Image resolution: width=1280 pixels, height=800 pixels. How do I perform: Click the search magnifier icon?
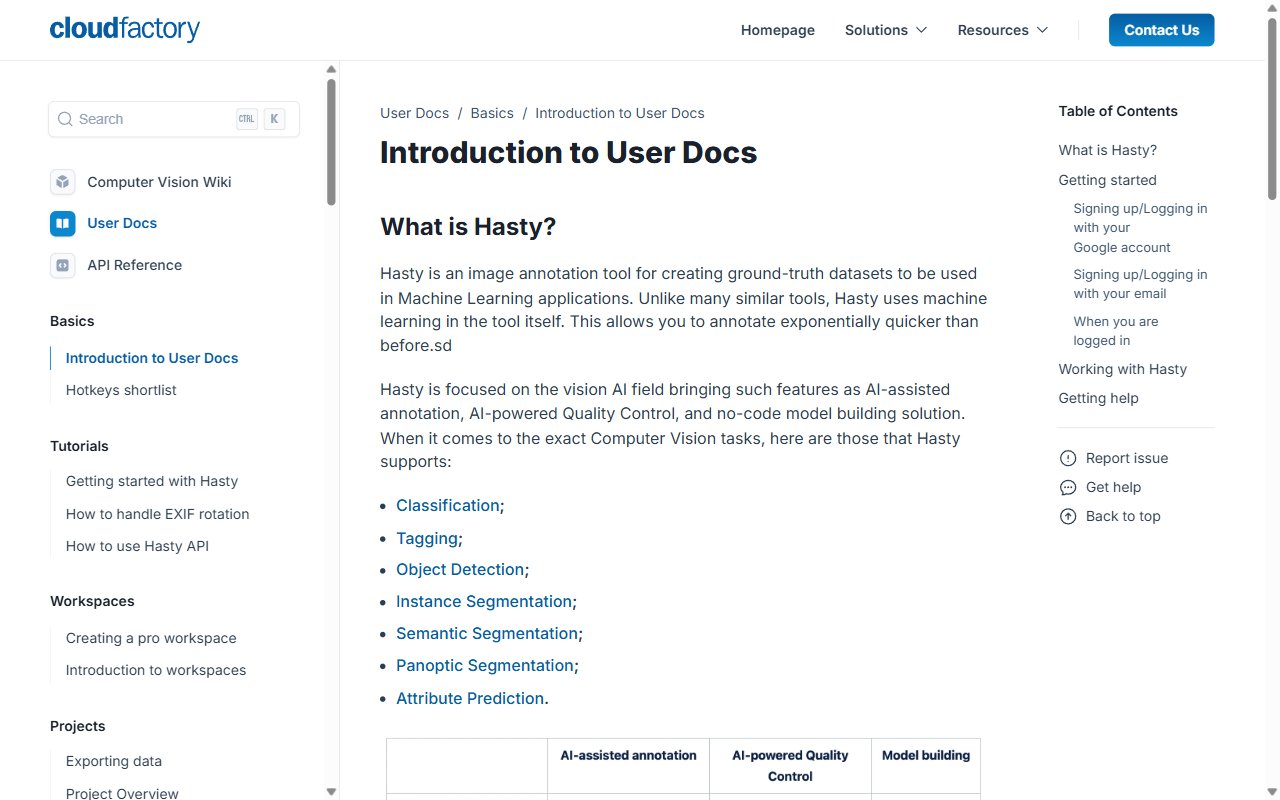(65, 119)
